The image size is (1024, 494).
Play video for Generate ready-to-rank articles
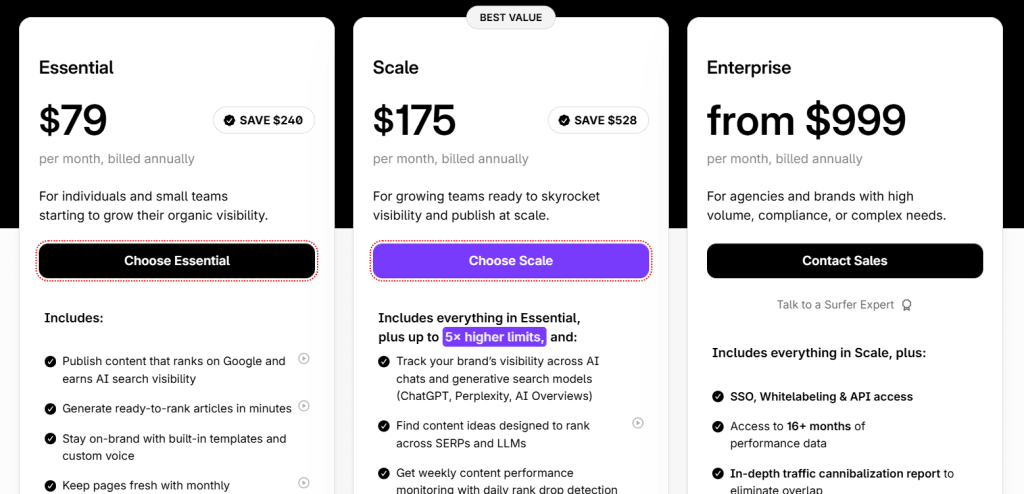(304, 405)
